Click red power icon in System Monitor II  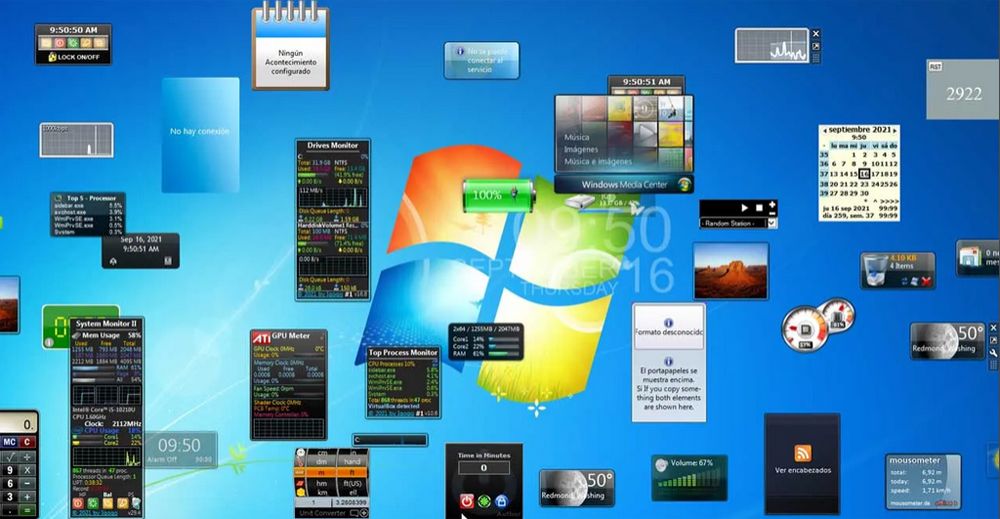coord(78,503)
